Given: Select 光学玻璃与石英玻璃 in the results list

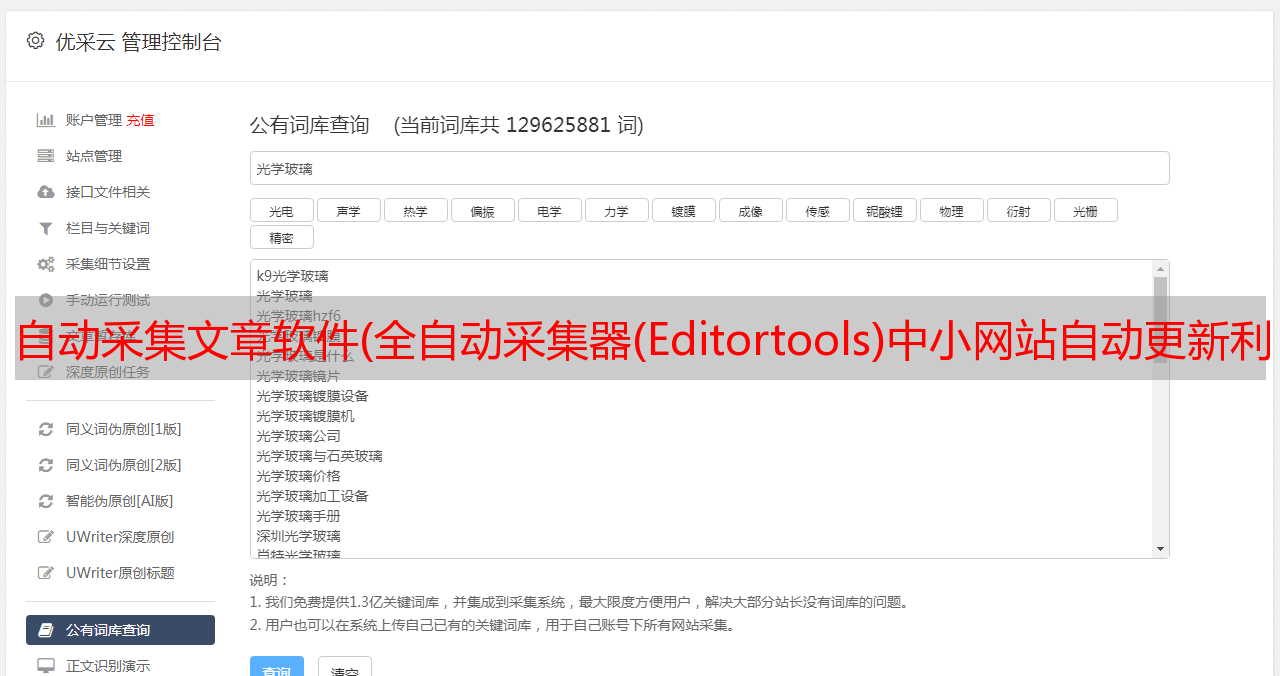Looking at the screenshot, I should tap(319, 456).
